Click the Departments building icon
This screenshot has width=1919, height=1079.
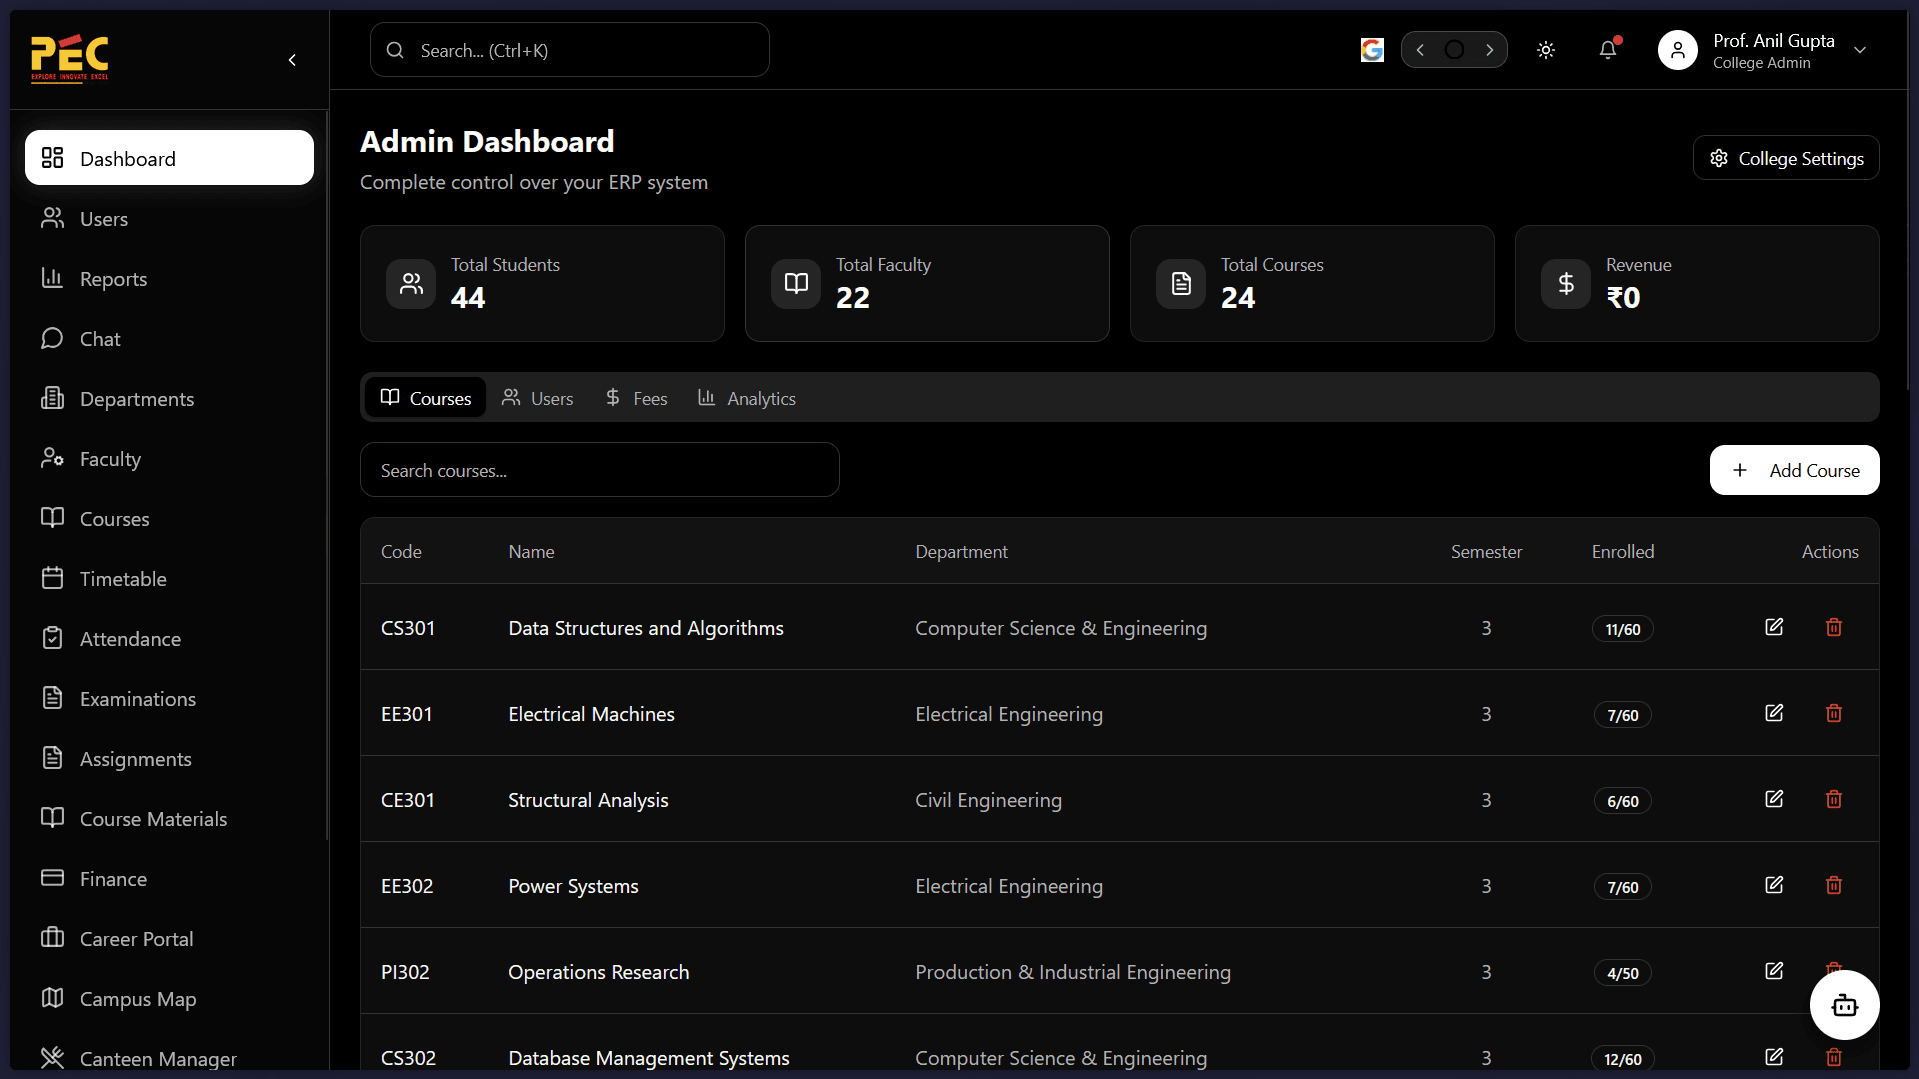(x=54, y=398)
